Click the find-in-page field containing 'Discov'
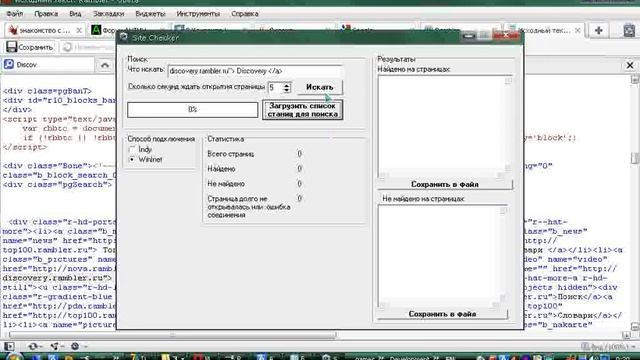The height and width of the screenshot is (360, 640). 49,65
